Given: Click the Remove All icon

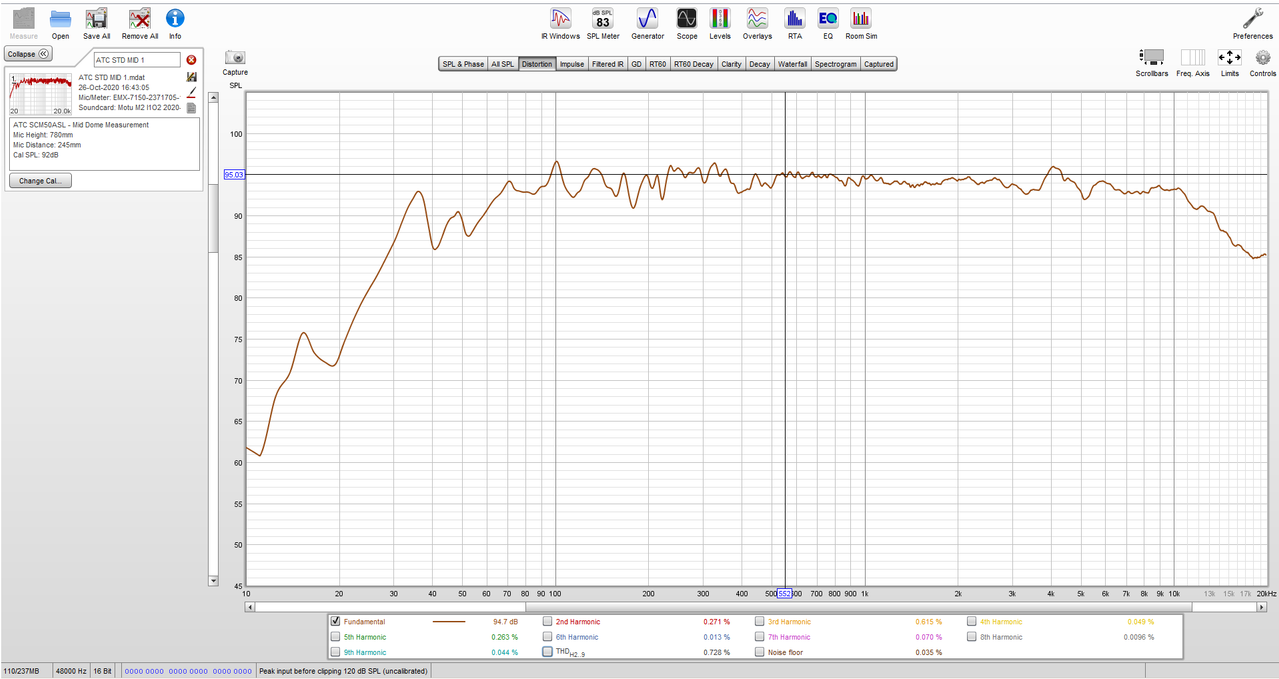Looking at the screenshot, I should [140, 18].
